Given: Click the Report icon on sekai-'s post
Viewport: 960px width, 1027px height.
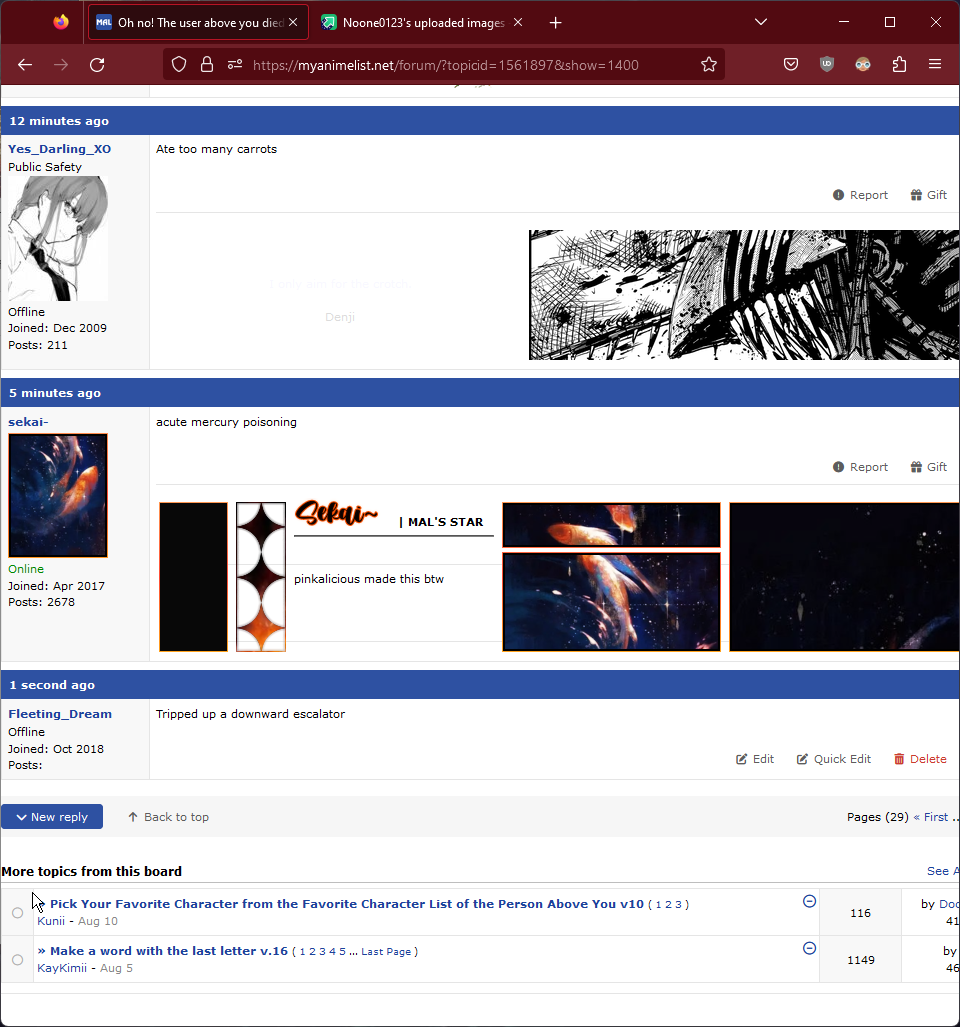Looking at the screenshot, I should pyautogui.click(x=839, y=467).
